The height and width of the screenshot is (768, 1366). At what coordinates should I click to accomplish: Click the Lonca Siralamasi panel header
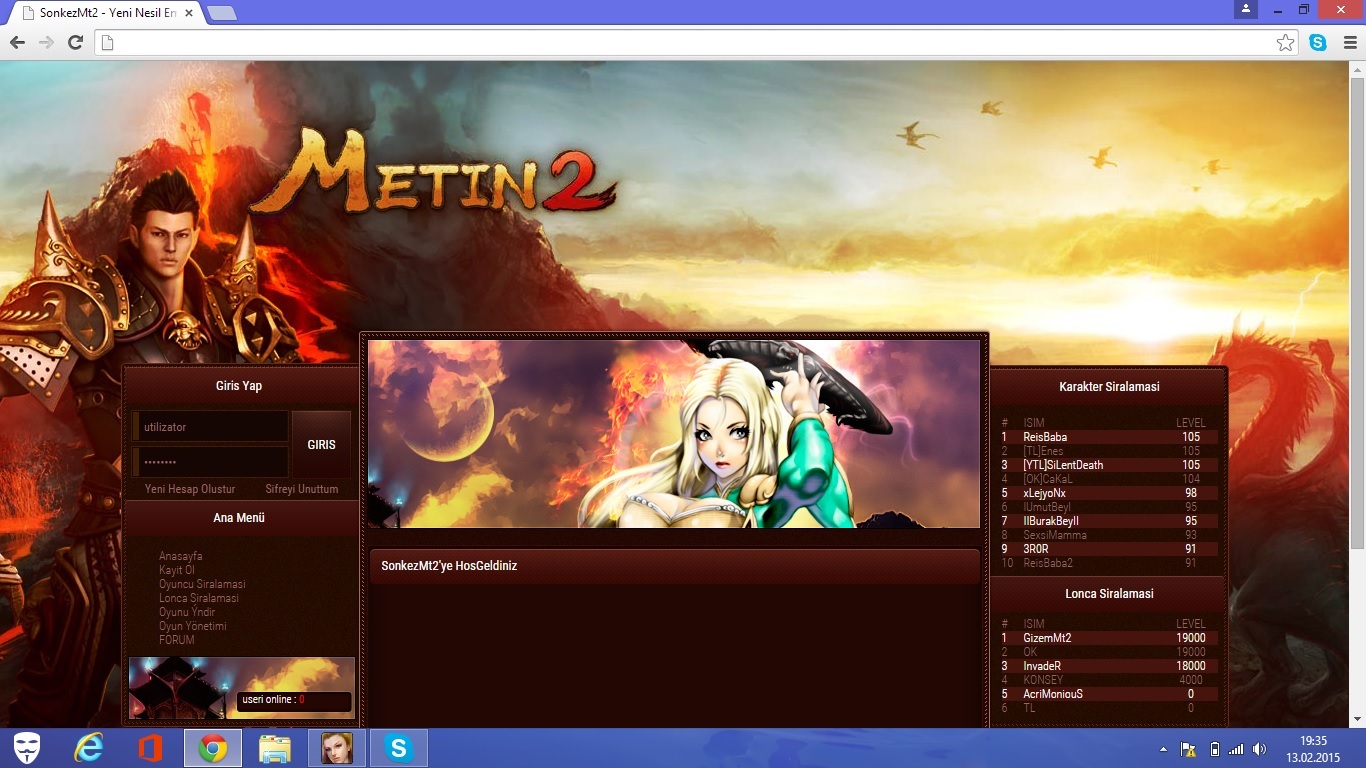1109,593
